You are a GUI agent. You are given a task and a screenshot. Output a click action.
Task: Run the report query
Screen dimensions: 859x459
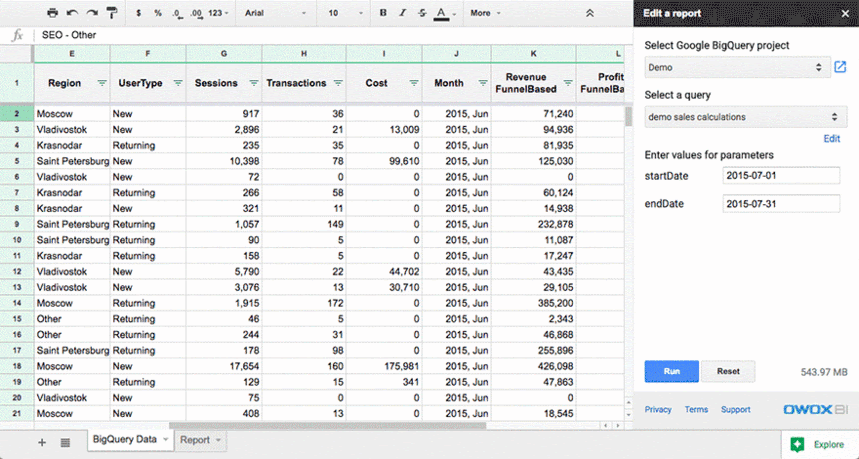coord(672,371)
